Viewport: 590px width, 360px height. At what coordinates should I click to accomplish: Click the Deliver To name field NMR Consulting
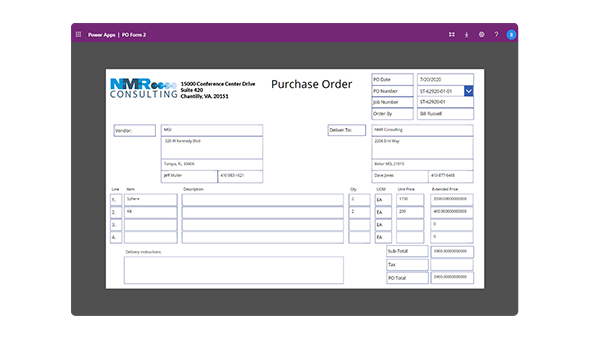[x=422, y=130]
